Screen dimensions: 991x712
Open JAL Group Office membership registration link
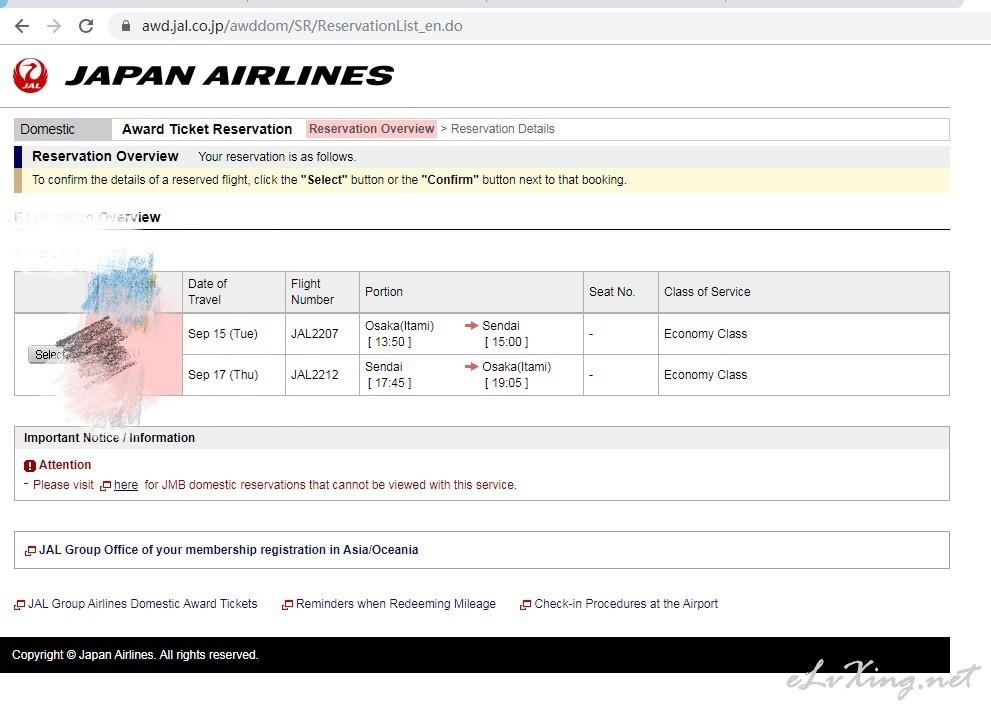tap(229, 550)
